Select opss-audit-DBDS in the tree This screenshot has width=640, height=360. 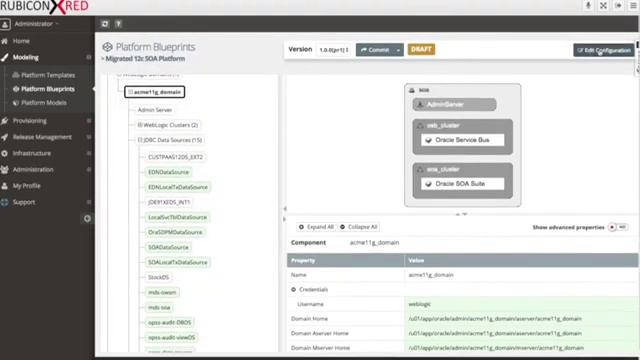click(169, 322)
